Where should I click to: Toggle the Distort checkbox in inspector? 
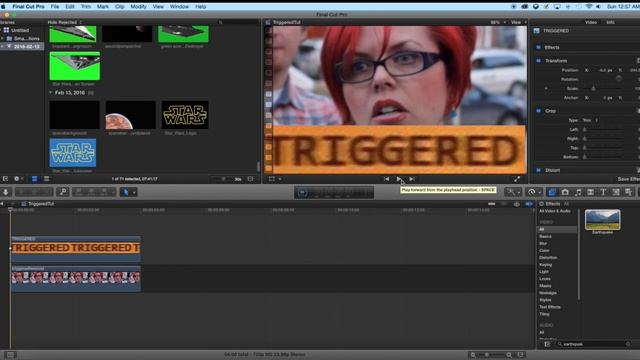pos(538,170)
